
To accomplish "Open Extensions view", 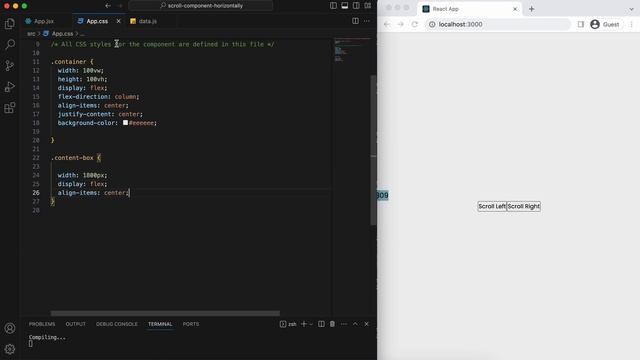I will 10,108.
